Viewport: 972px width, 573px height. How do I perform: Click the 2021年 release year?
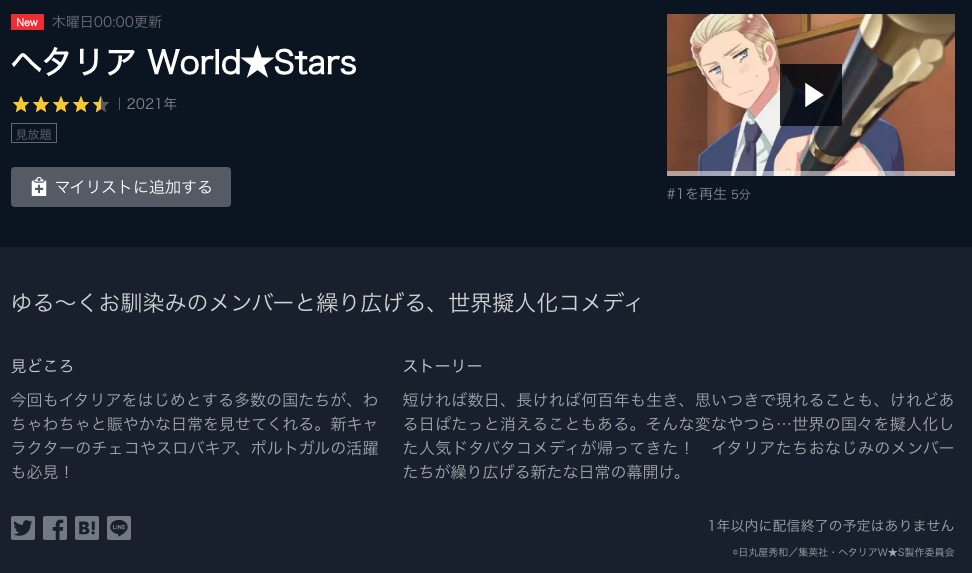[x=152, y=104]
